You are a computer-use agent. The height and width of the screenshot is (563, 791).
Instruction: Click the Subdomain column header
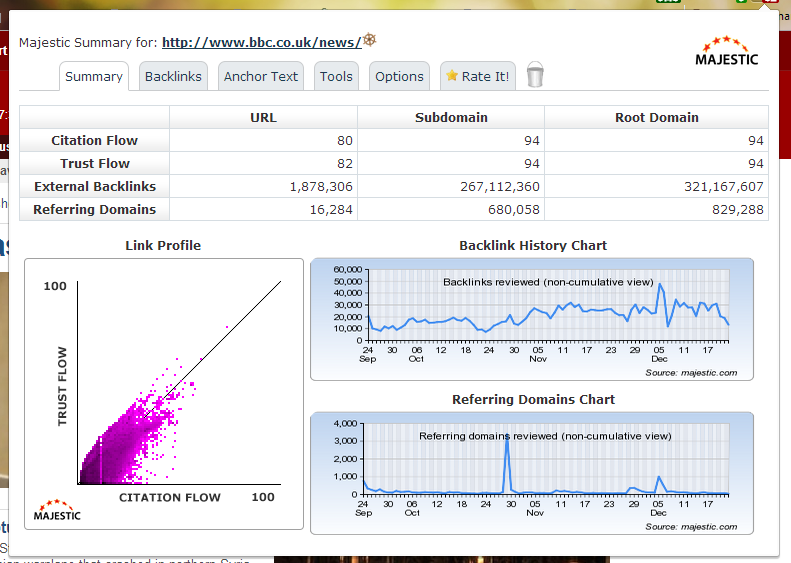click(451, 117)
